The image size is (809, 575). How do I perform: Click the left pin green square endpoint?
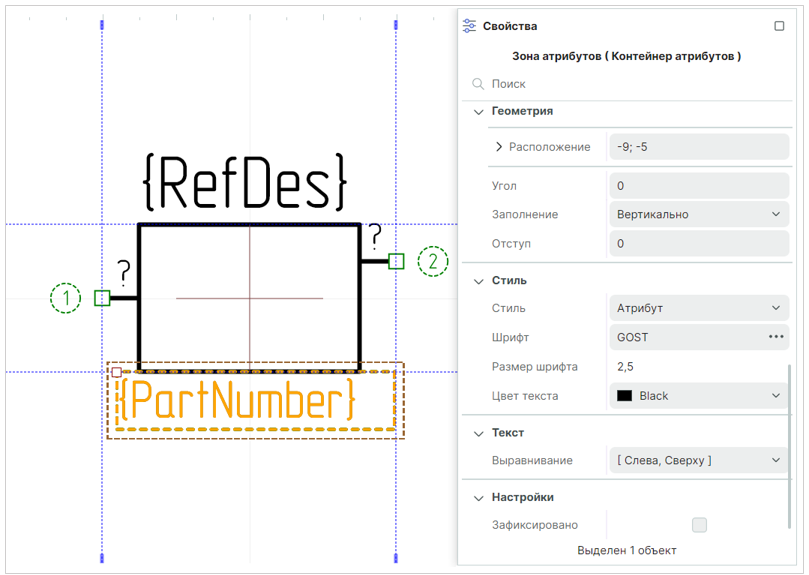pyautogui.click(x=101, y=298)
